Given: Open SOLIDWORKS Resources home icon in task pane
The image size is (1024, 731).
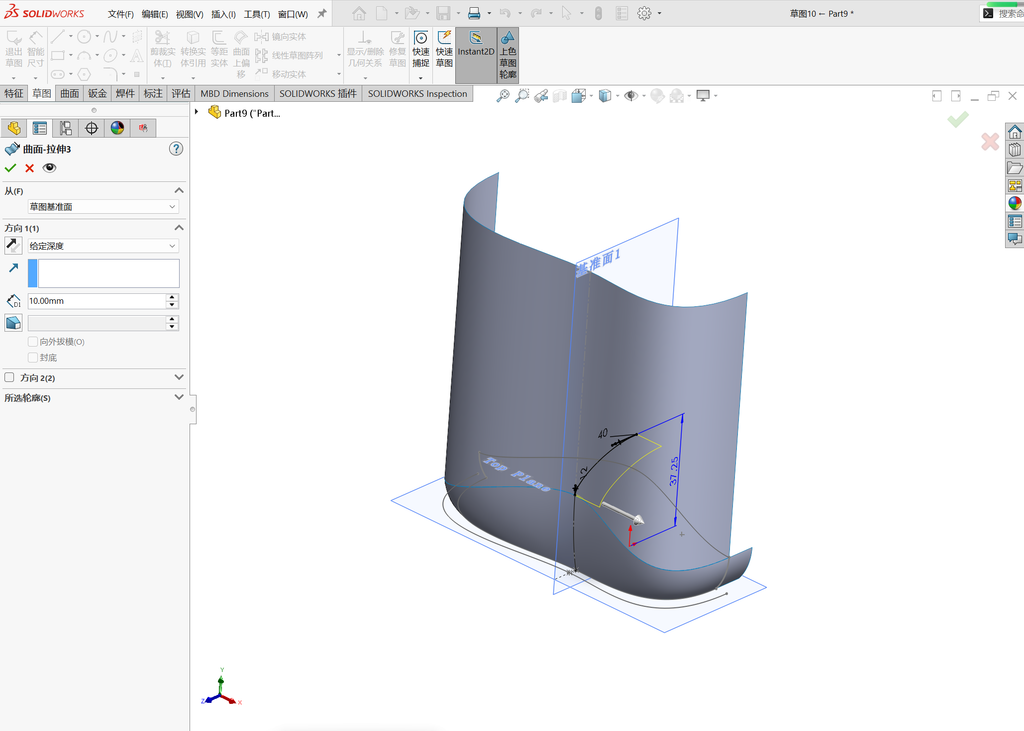Looking at the screenshot, I should (x=1014, y=132).
